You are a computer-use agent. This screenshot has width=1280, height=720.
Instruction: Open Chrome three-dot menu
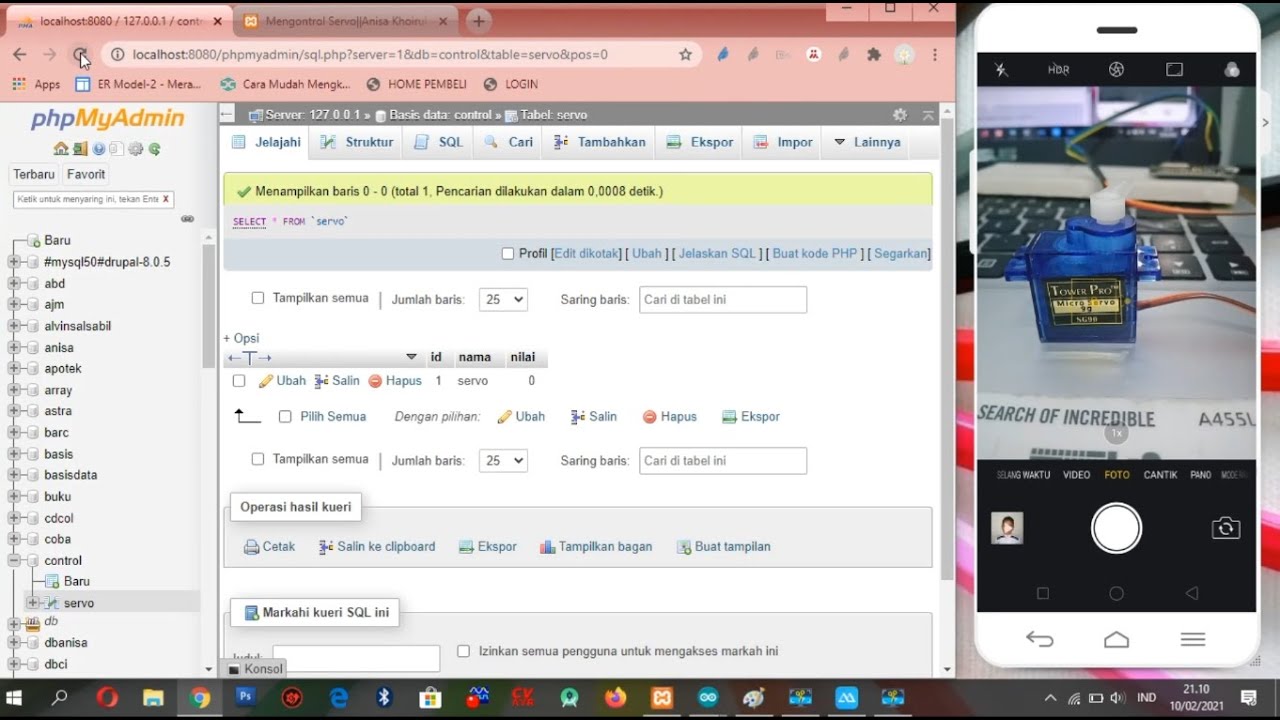coord(935,55)
